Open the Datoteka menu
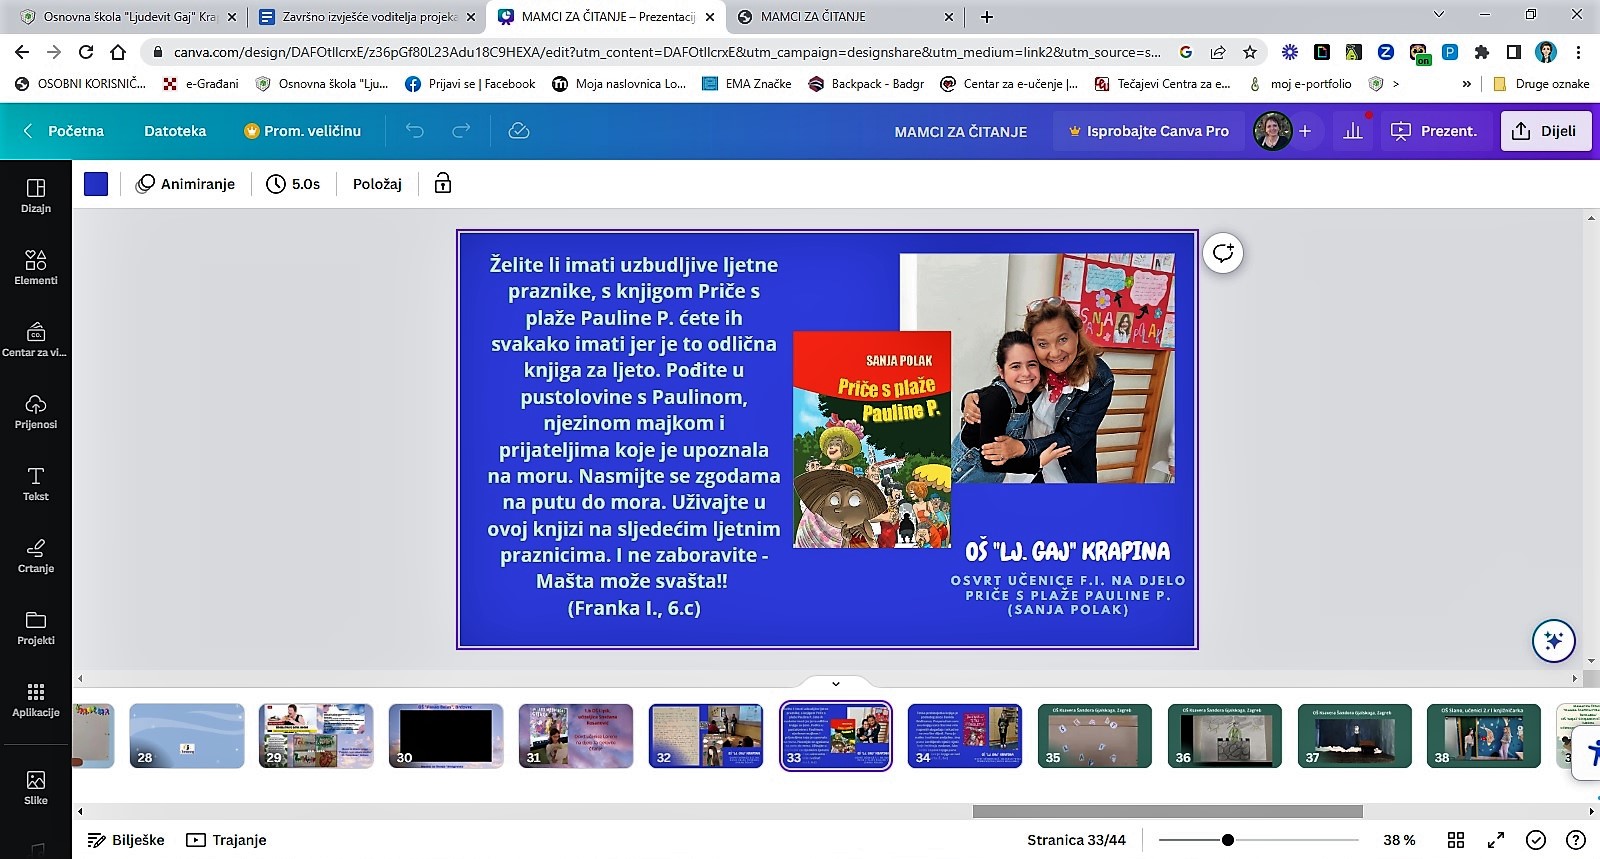Screen dimensions: 1600x859 point(175,131)
